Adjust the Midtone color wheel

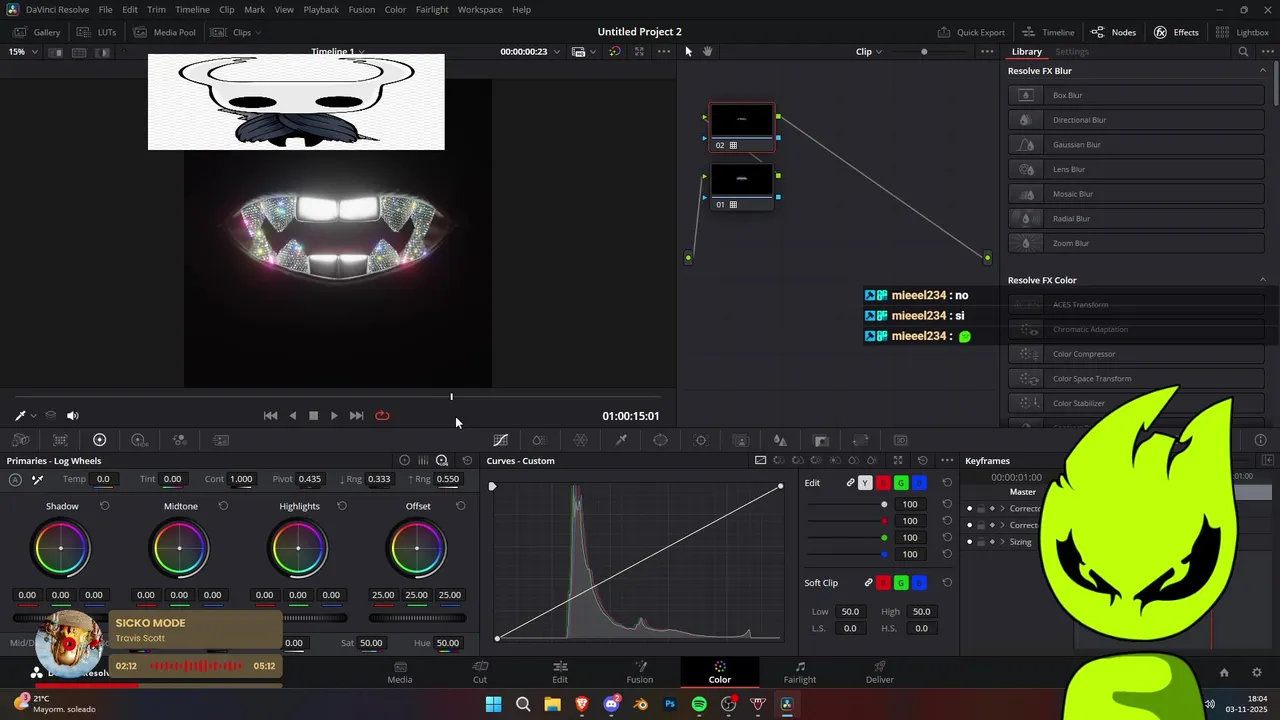point(180,548)
